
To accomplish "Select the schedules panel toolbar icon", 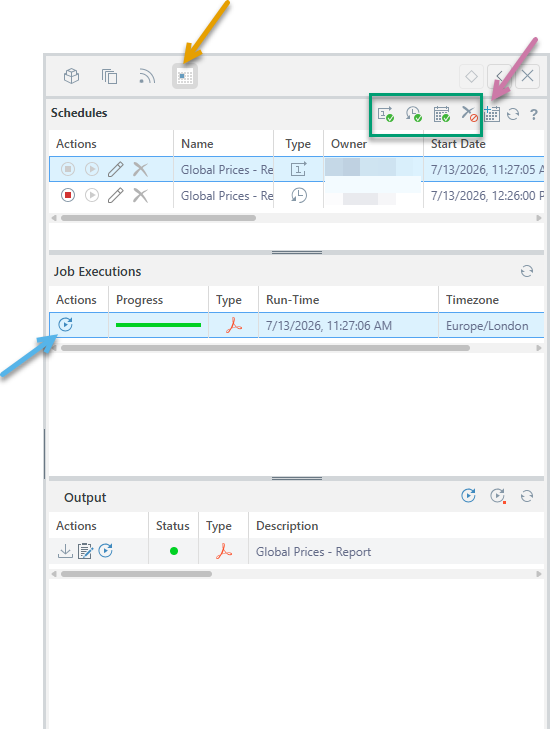I will (x=185, y=76).
